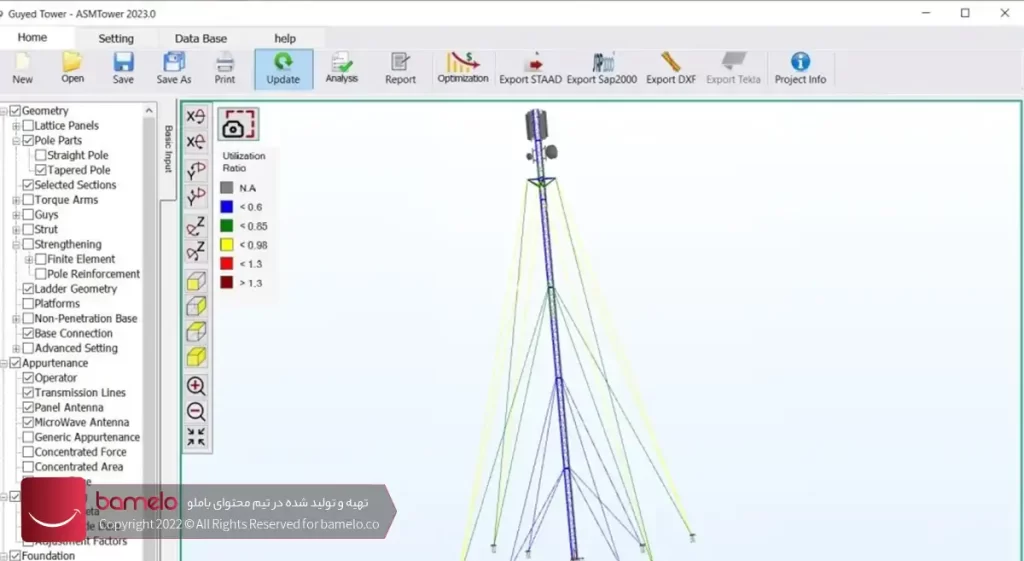
Task: Refresh the model with Update
Action: click(283, 69)
